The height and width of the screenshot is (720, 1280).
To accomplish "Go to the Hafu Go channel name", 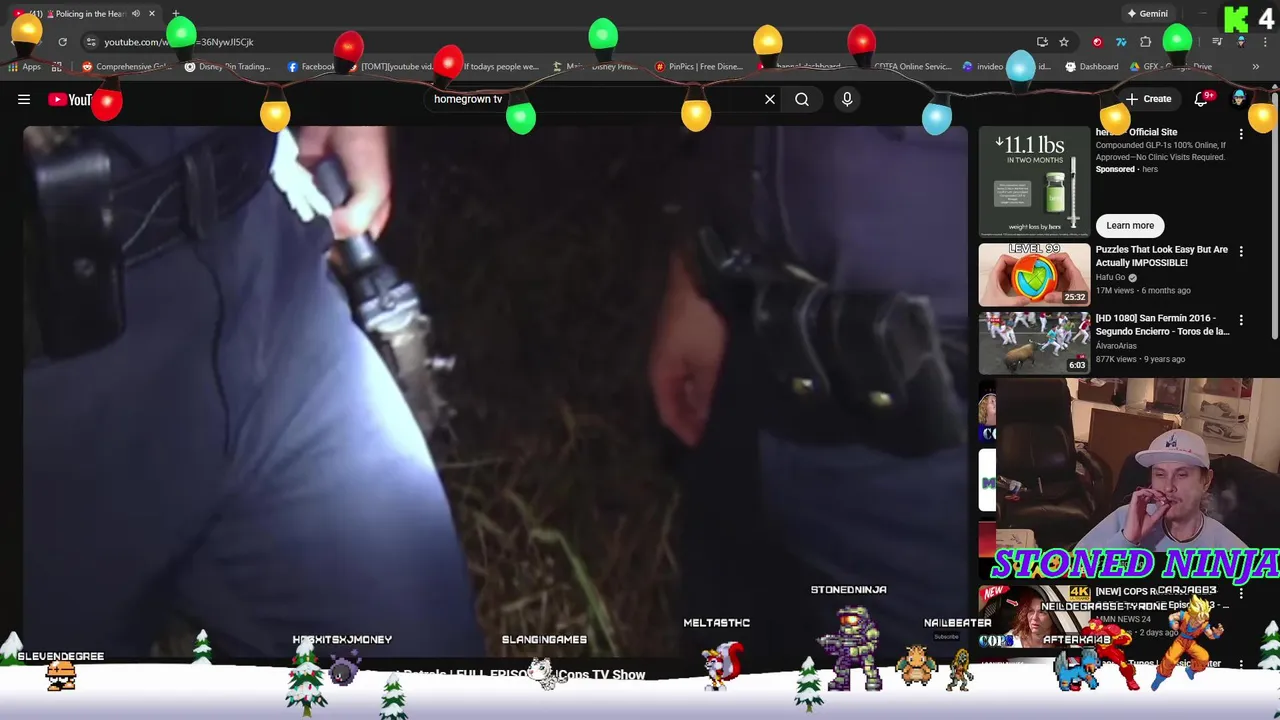I will (1110, 277).
